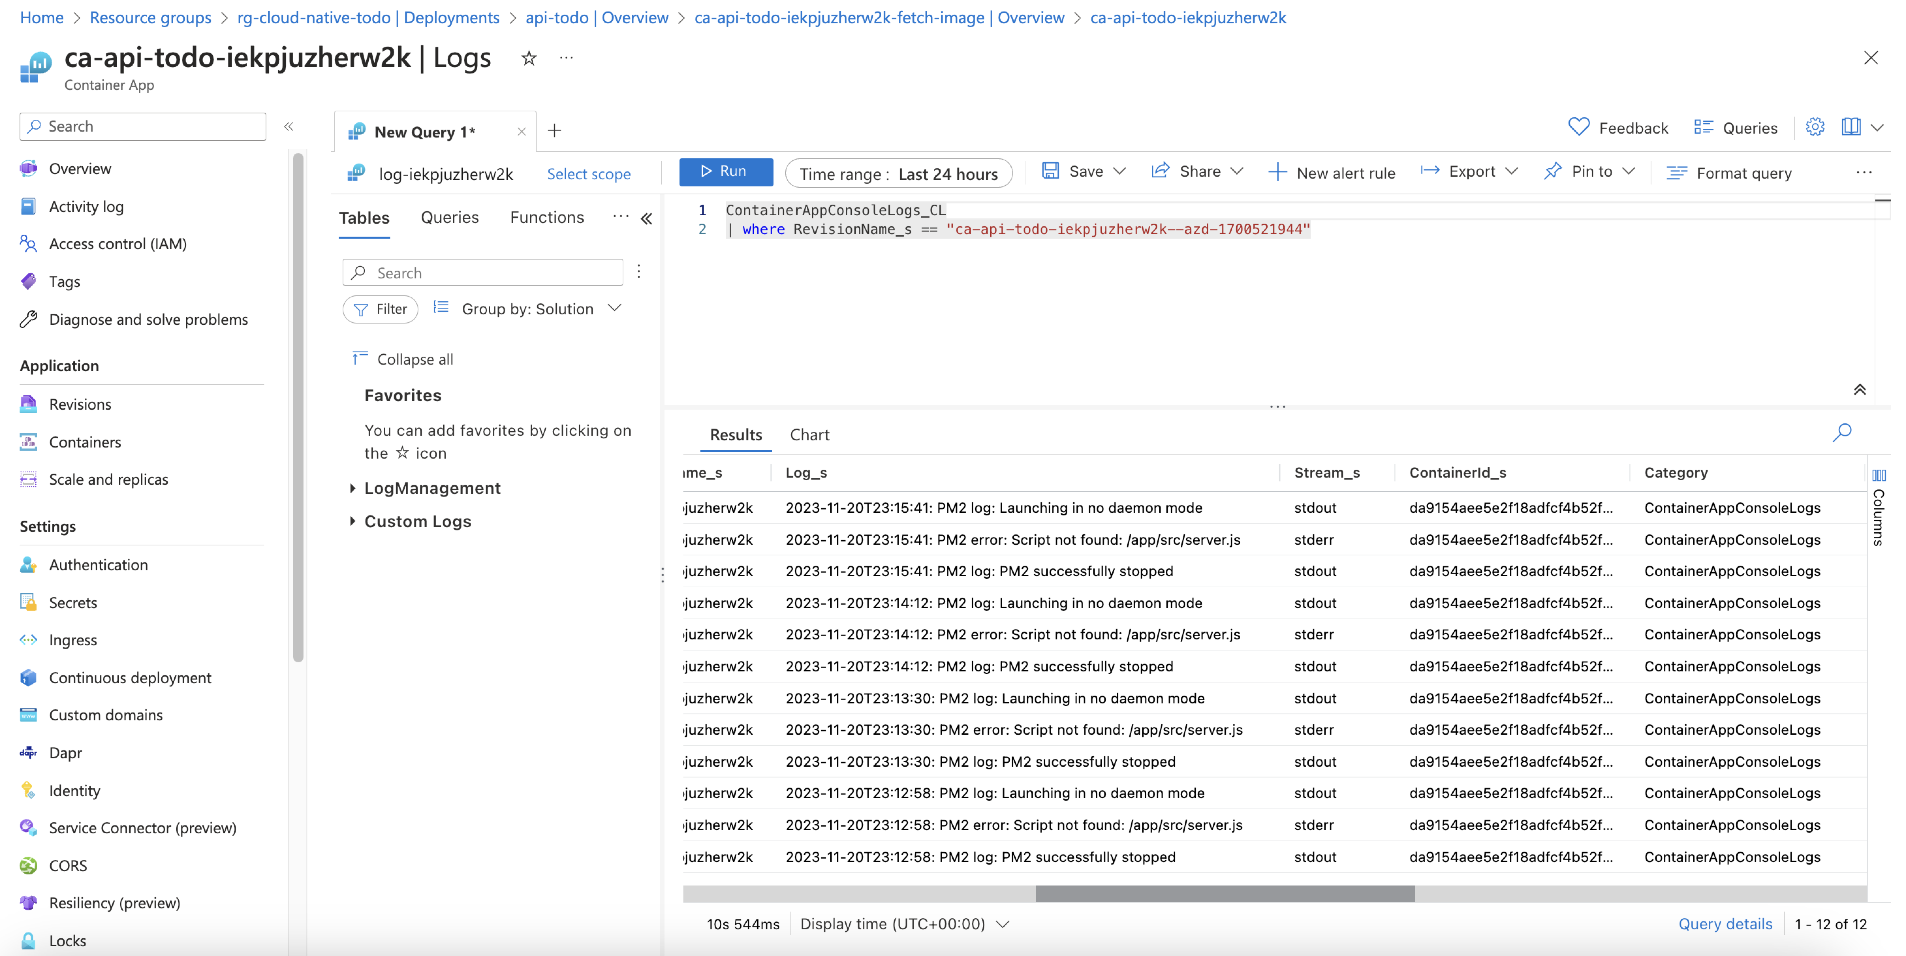The height and width of the screenshot is (956, 1906).
Task: Add a new query tab
Action: click(x=555, y=131)
